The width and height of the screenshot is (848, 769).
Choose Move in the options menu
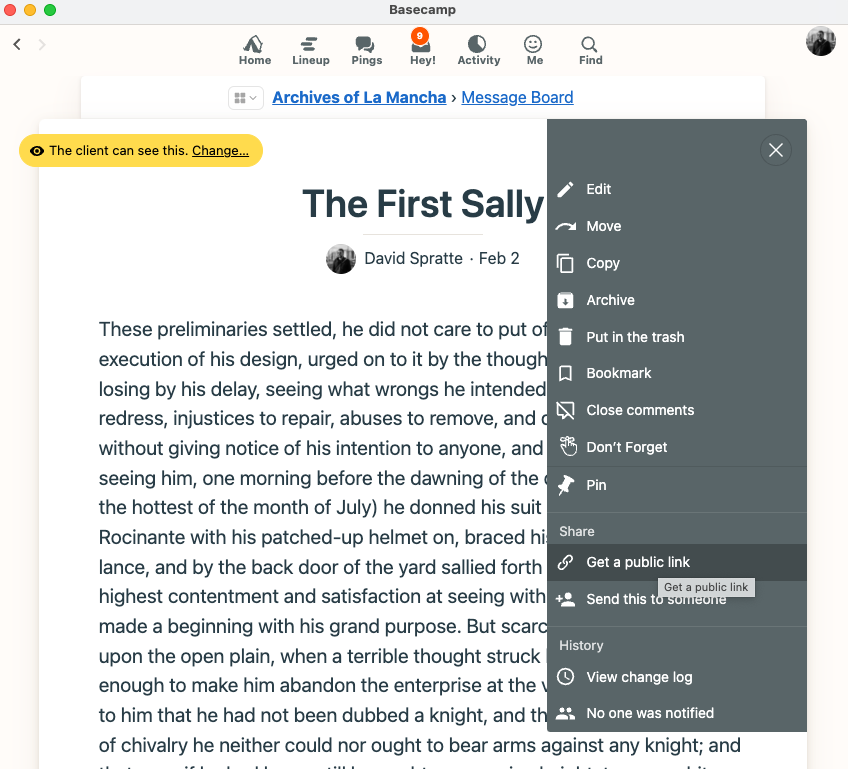coord(677,226)
